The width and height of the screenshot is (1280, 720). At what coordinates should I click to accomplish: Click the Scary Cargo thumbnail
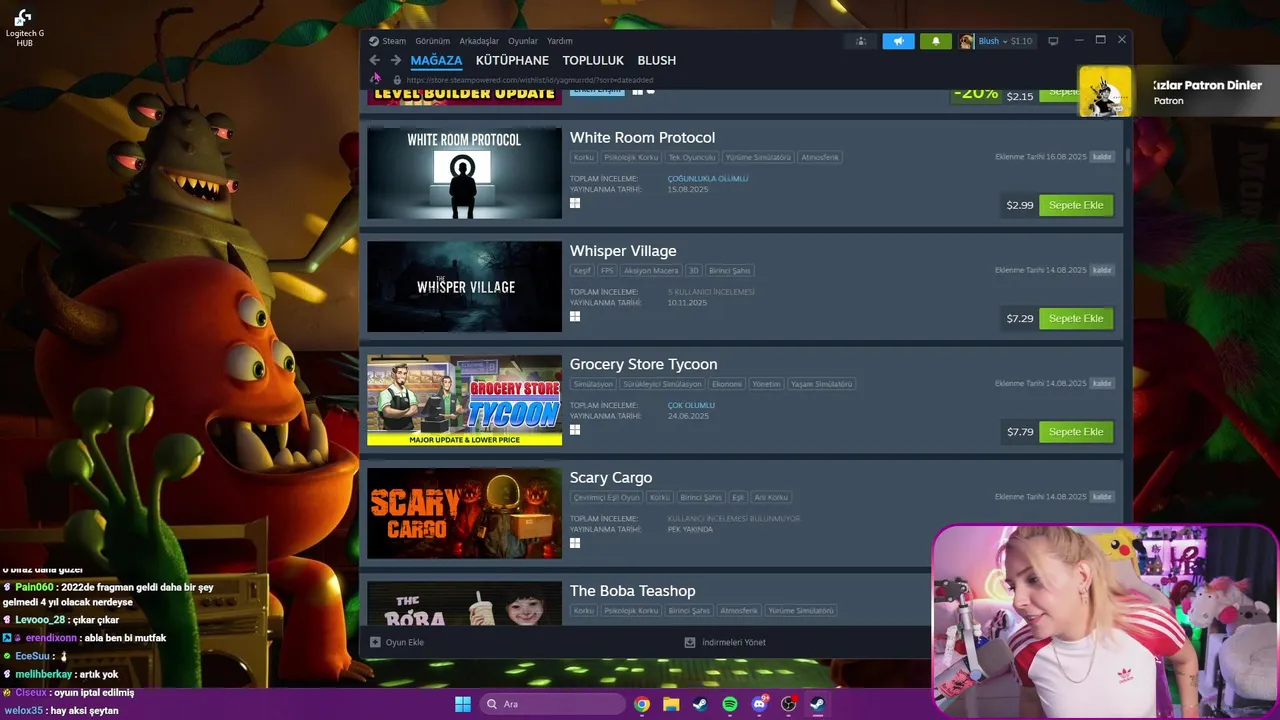tap(464, 513)
